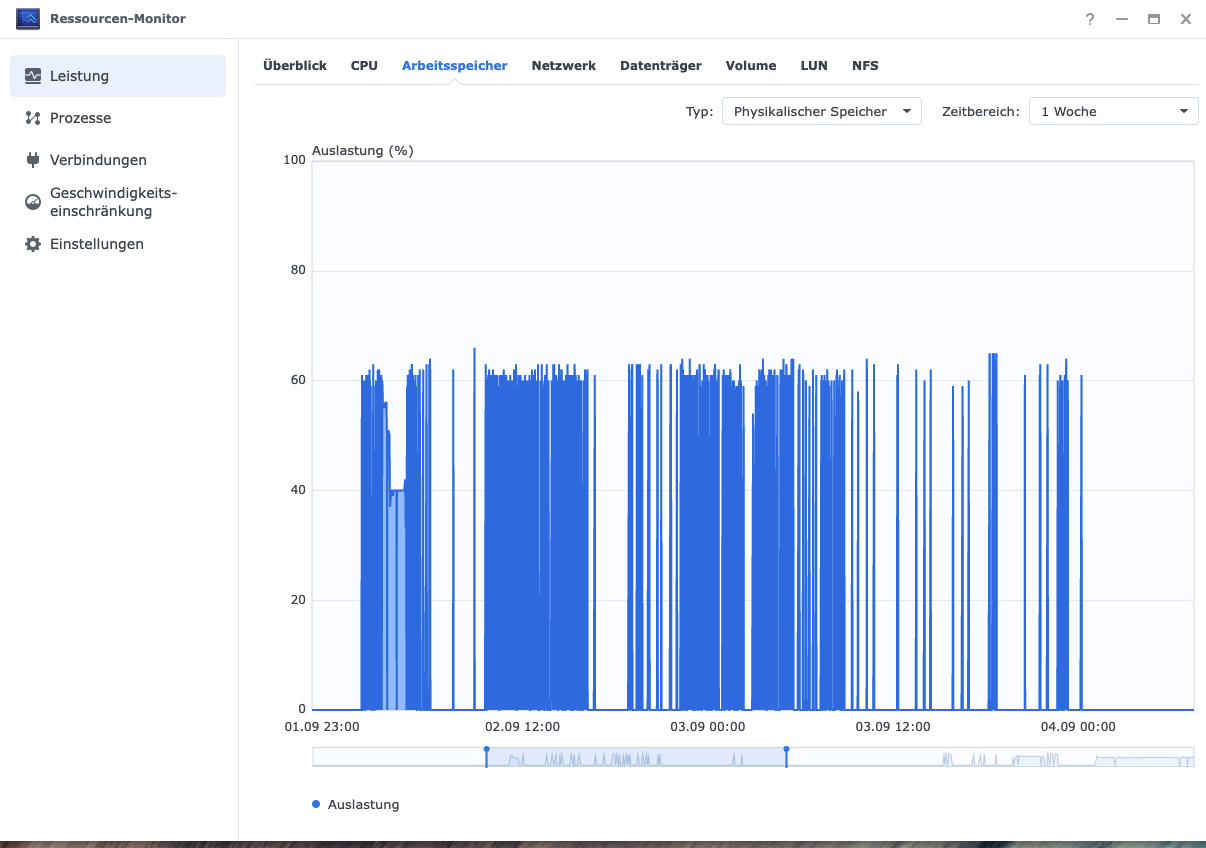The width and height of the screenshot is (1206, 848).
Task: Switch to the CPU tab
Action: click(364, 66)
